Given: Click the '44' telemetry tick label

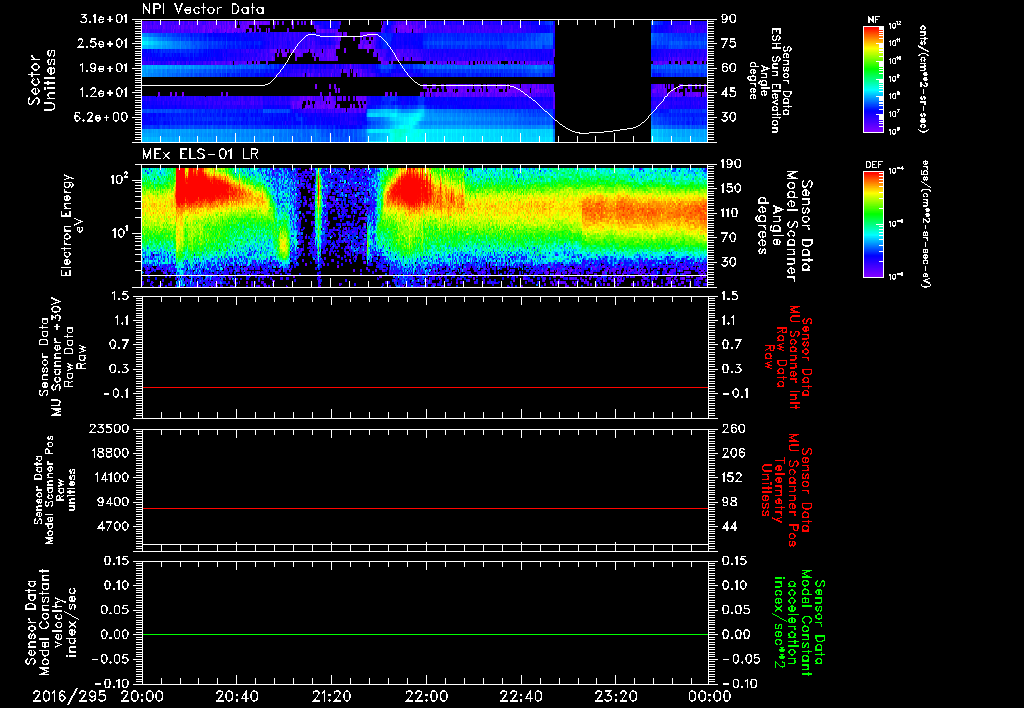Looking at the screenshot, I should 728,526.
